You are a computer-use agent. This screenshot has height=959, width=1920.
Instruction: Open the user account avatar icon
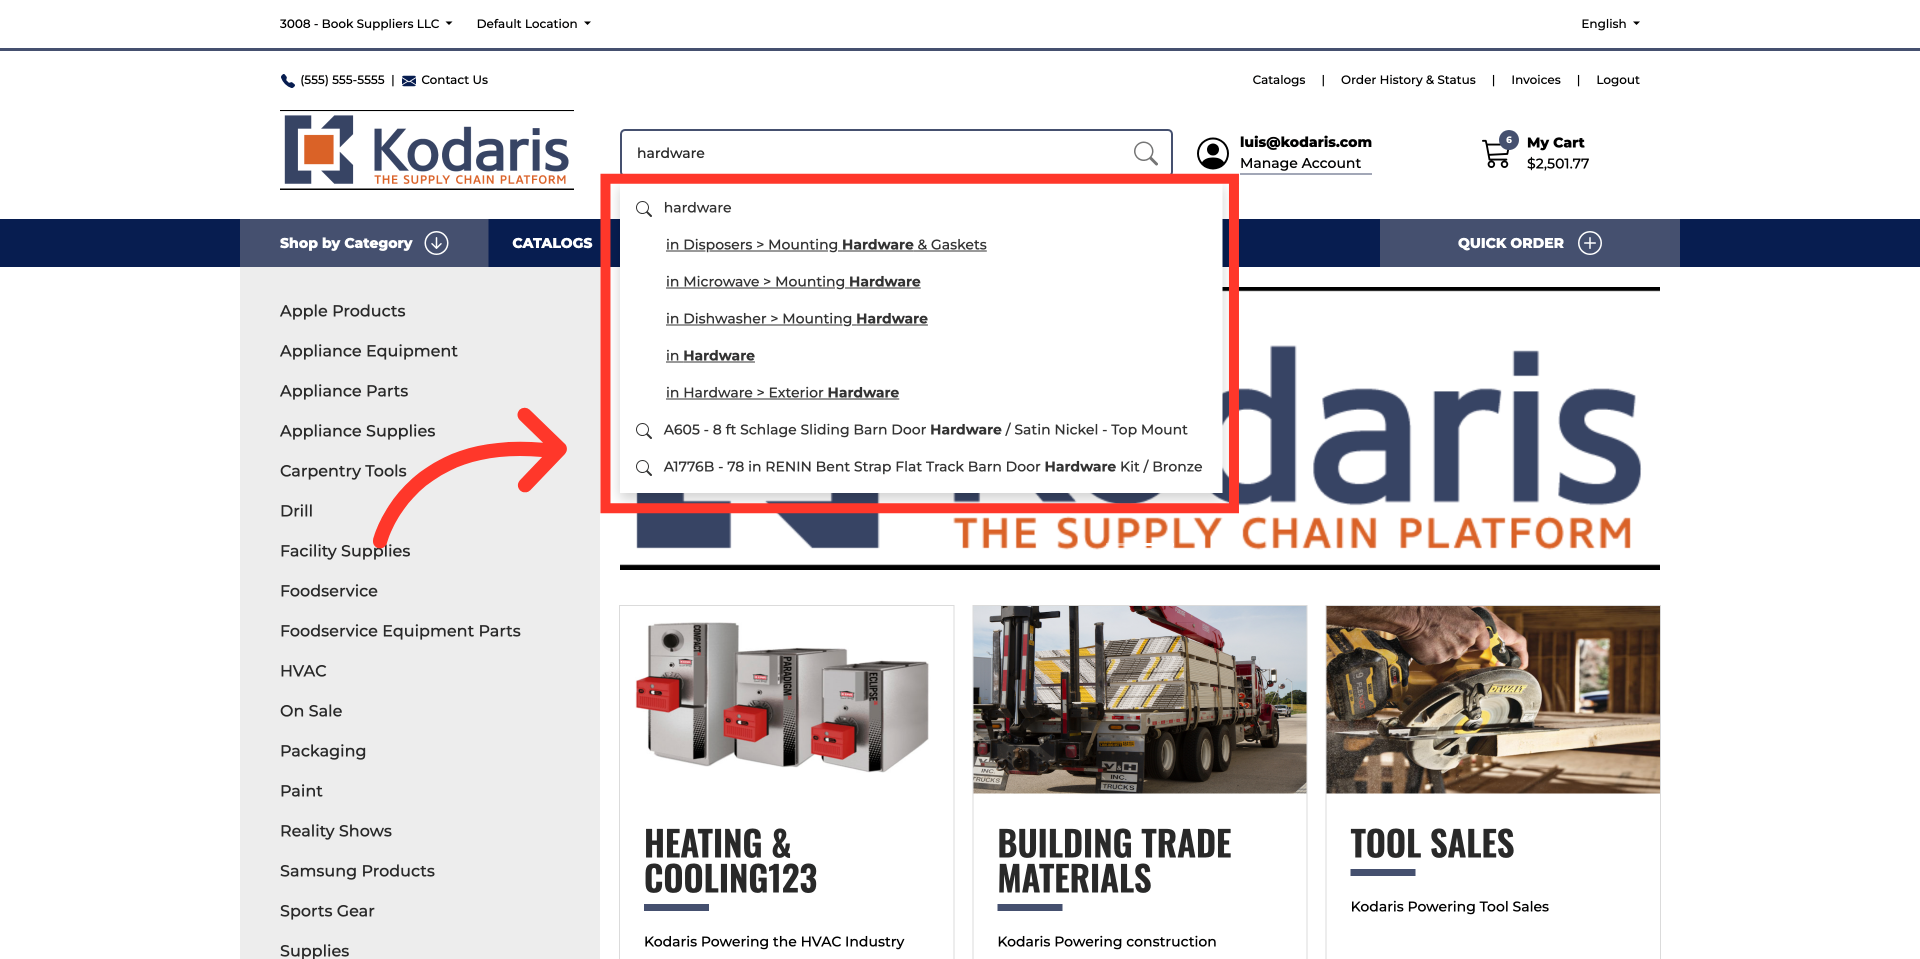[1213, 153]
